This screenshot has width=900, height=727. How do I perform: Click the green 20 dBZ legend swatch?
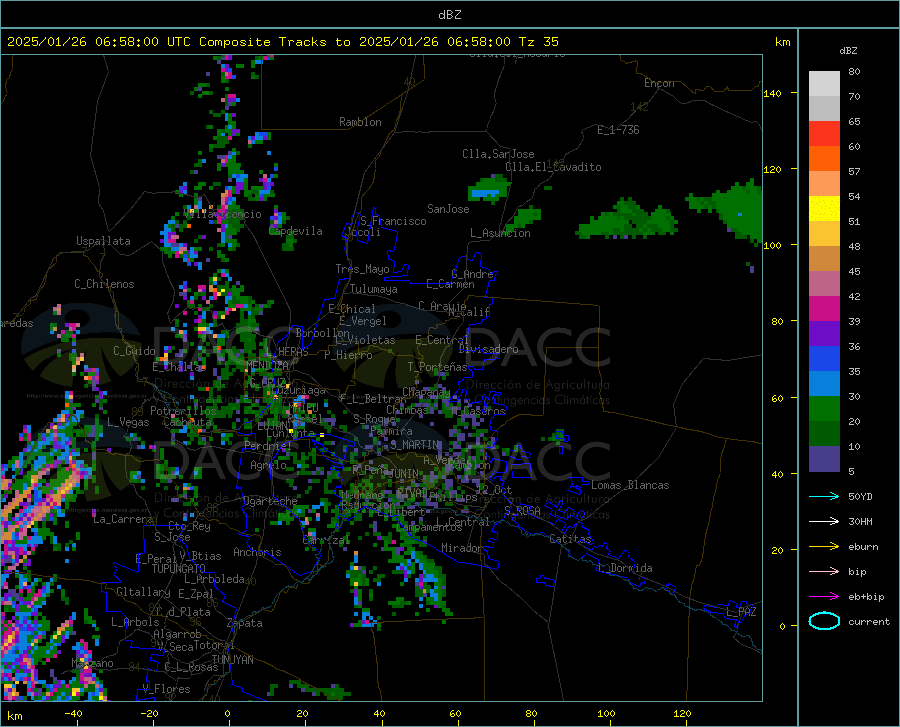pyautogui.click(x=824, y=409)
